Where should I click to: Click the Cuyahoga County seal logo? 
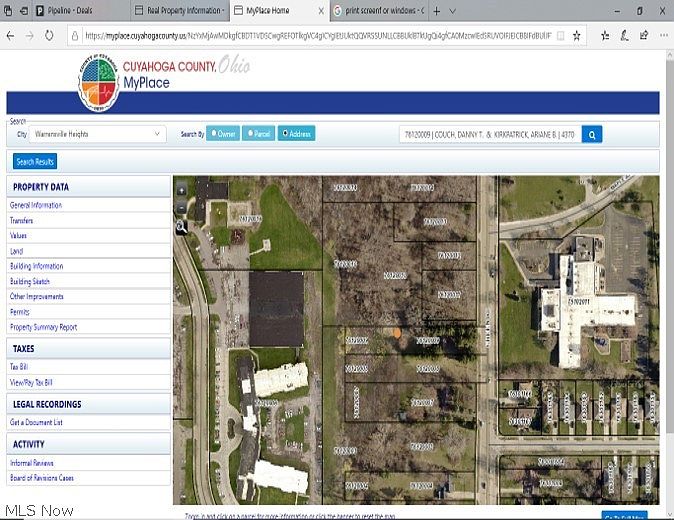coord(98,83)
